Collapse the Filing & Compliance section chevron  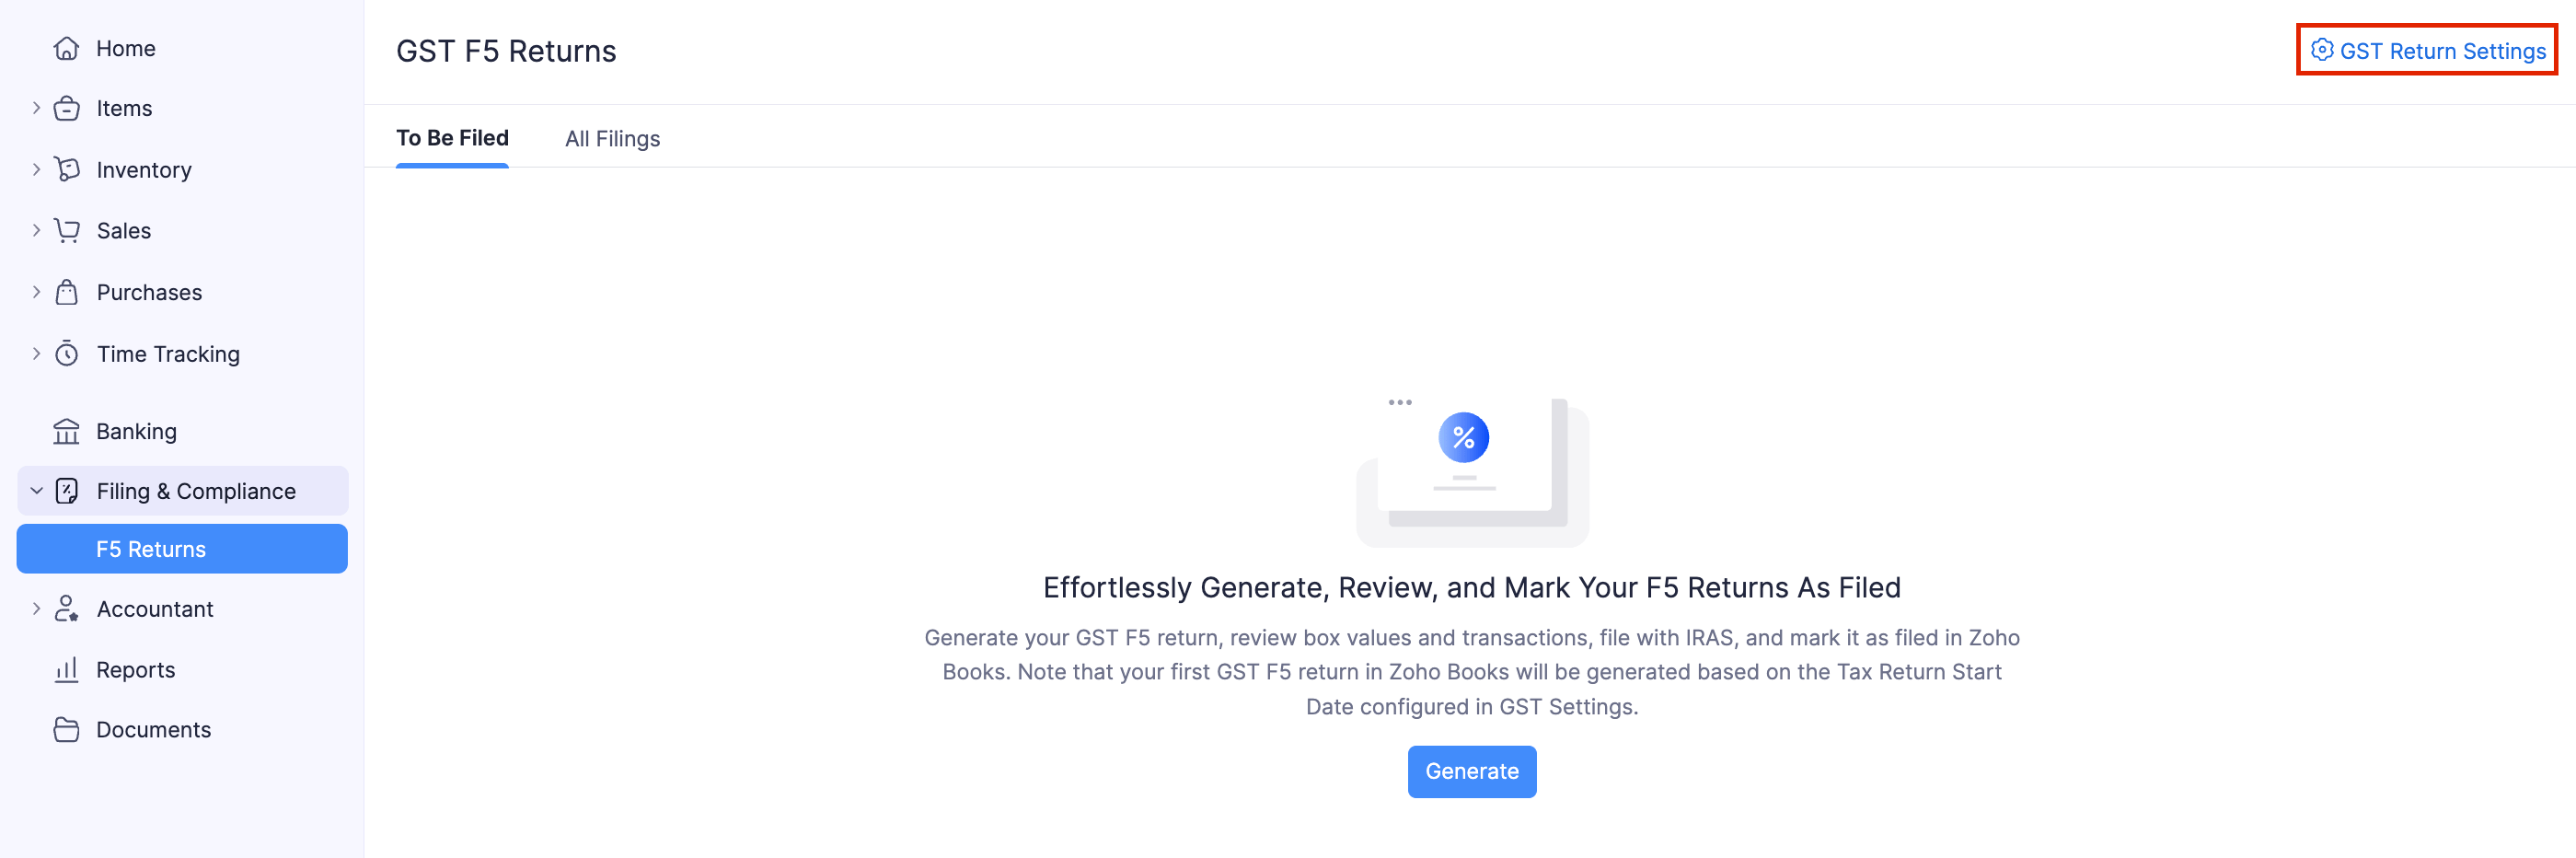tap(36, 491)
